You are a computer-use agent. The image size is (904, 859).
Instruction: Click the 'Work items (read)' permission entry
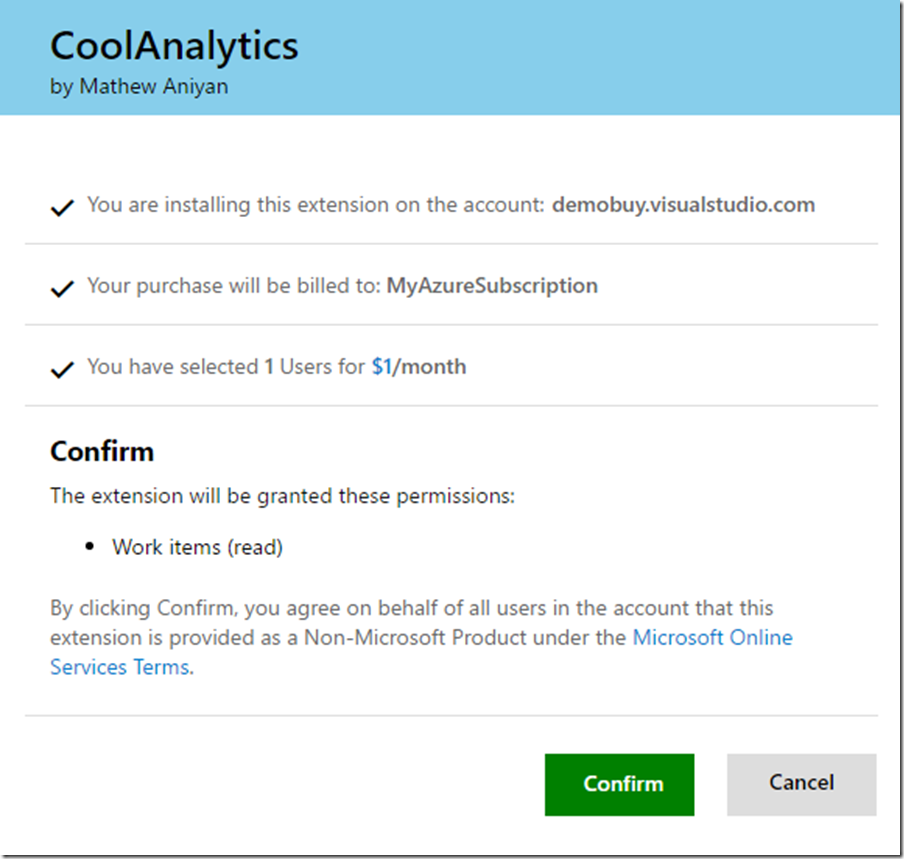(x=197, y=547)
